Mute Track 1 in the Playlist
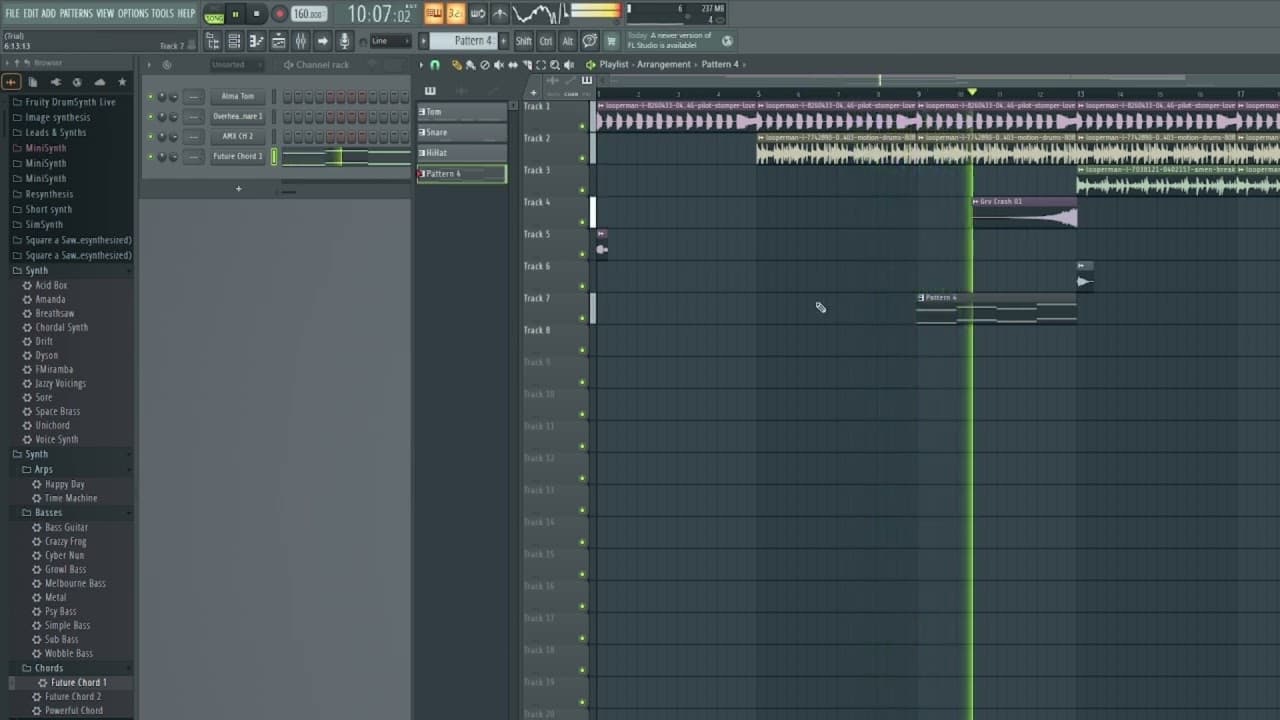Viewport: 1280px width, 720px height. (583, 126)
